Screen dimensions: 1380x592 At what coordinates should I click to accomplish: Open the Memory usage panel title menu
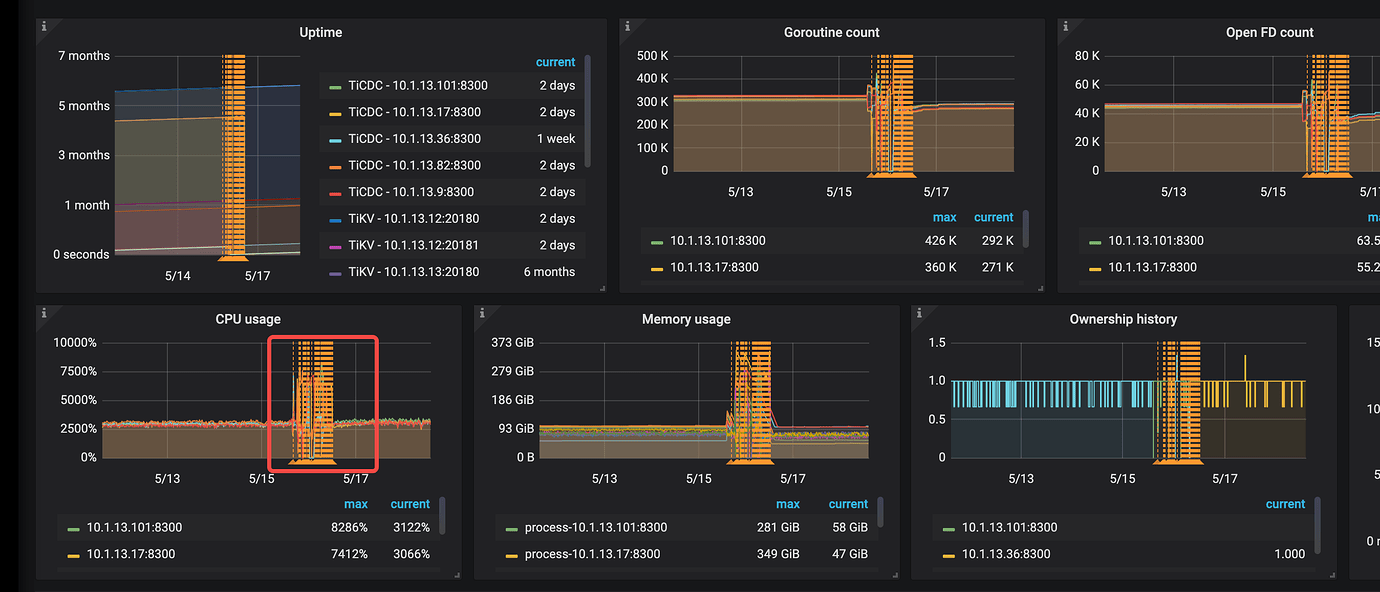pyautogui.click(x=686, y=319)
